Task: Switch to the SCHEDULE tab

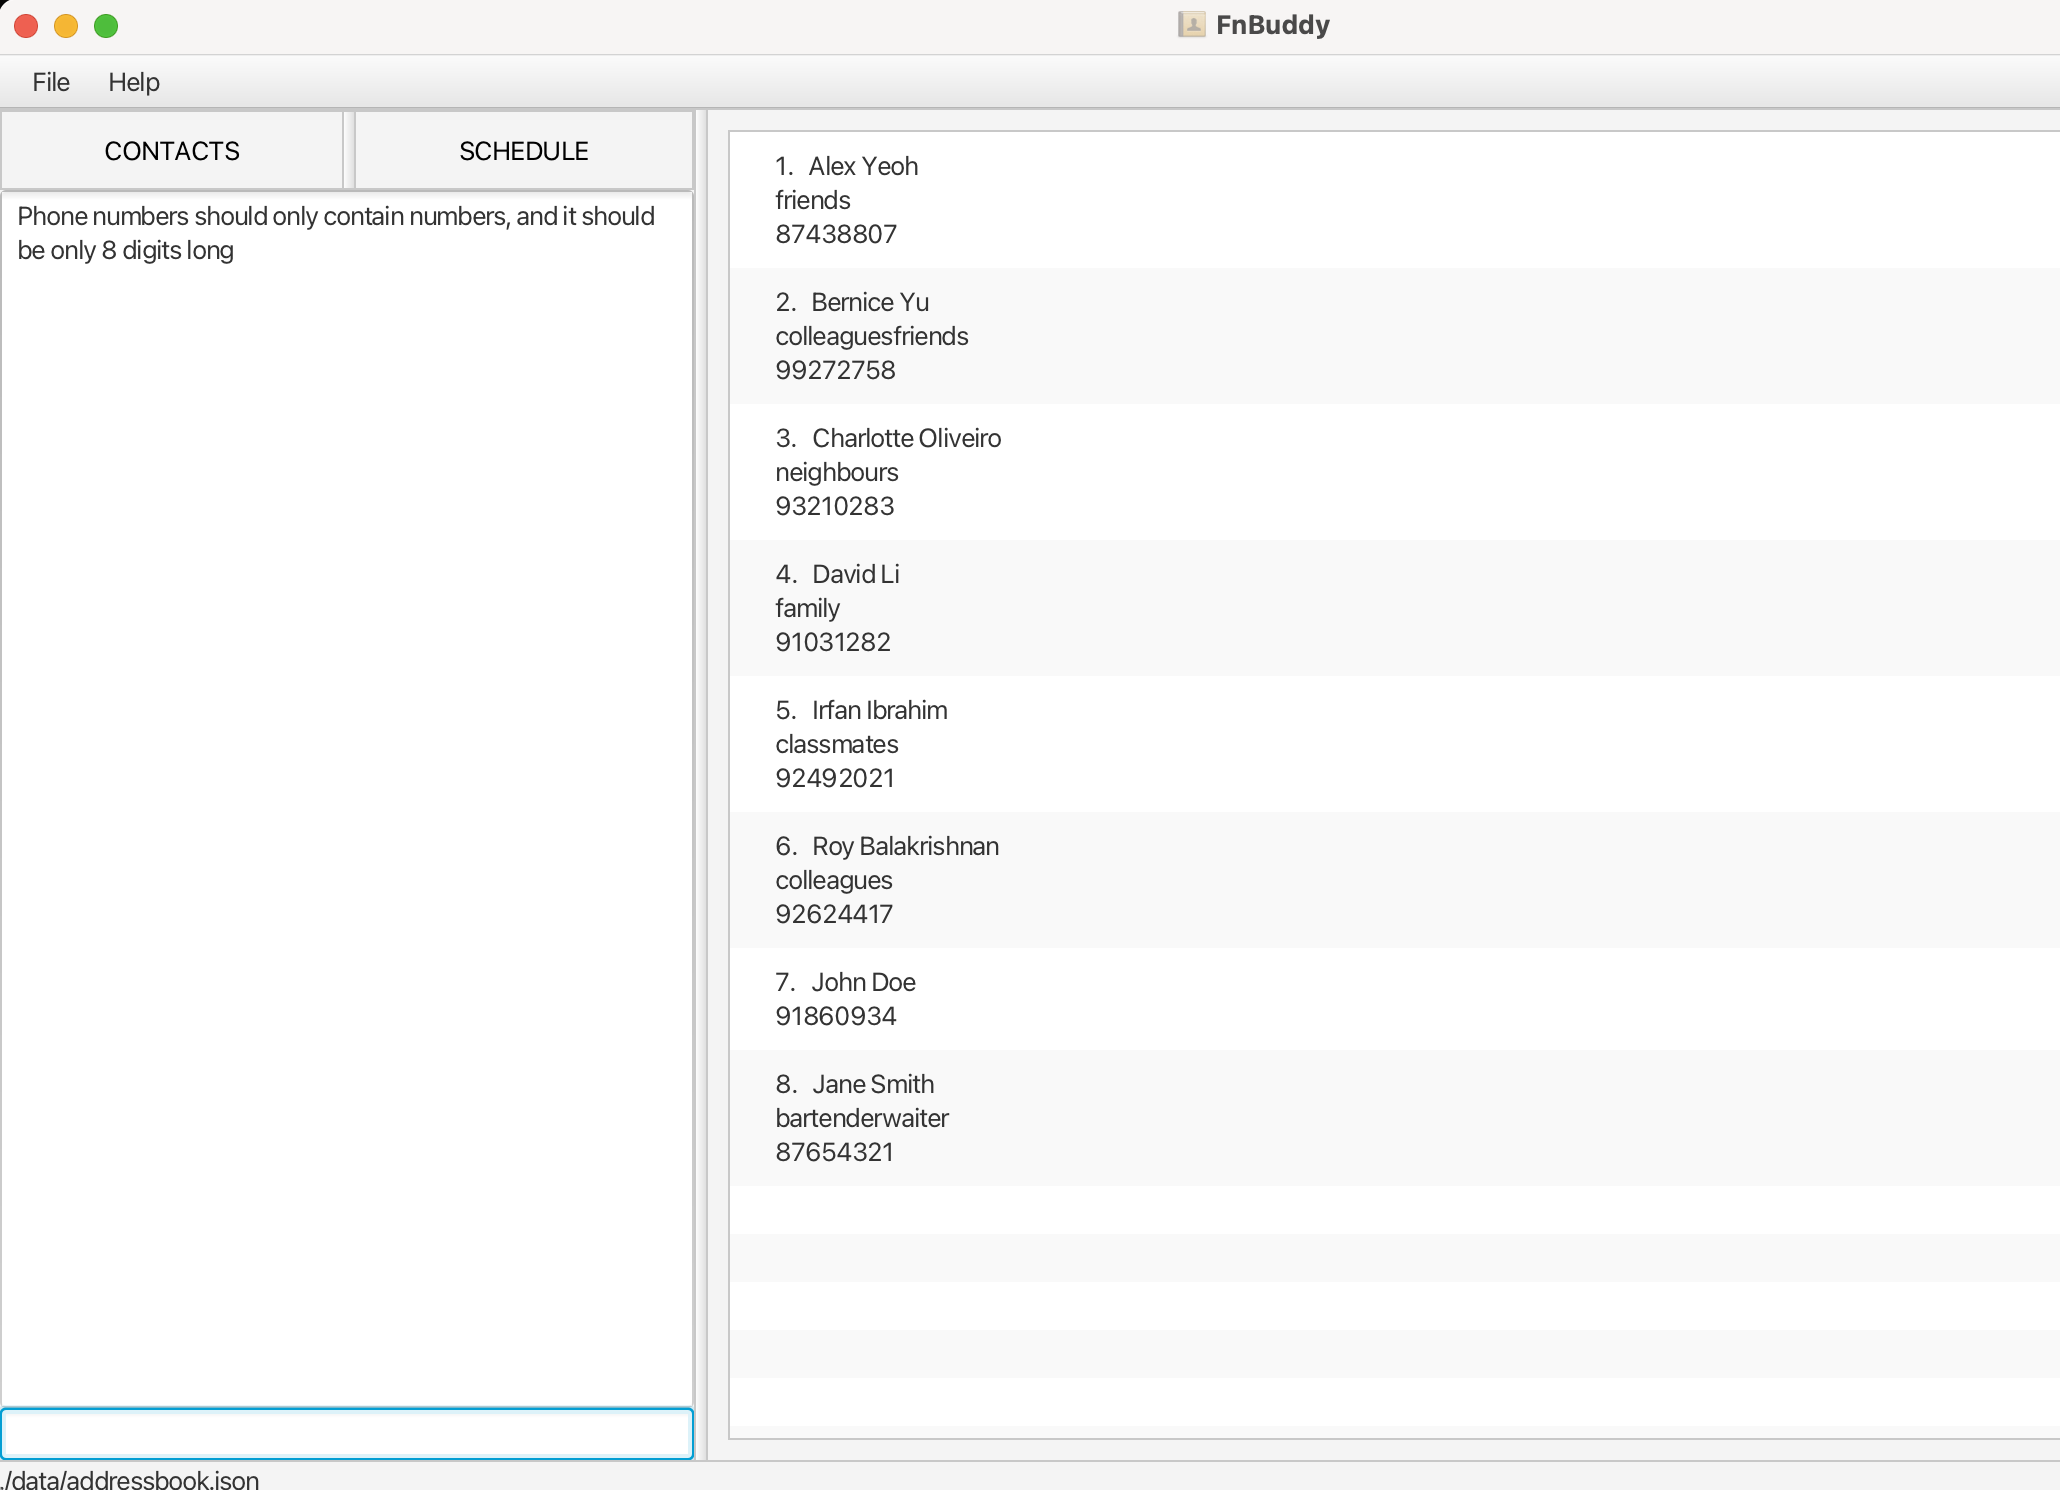Action: (524, 151)
